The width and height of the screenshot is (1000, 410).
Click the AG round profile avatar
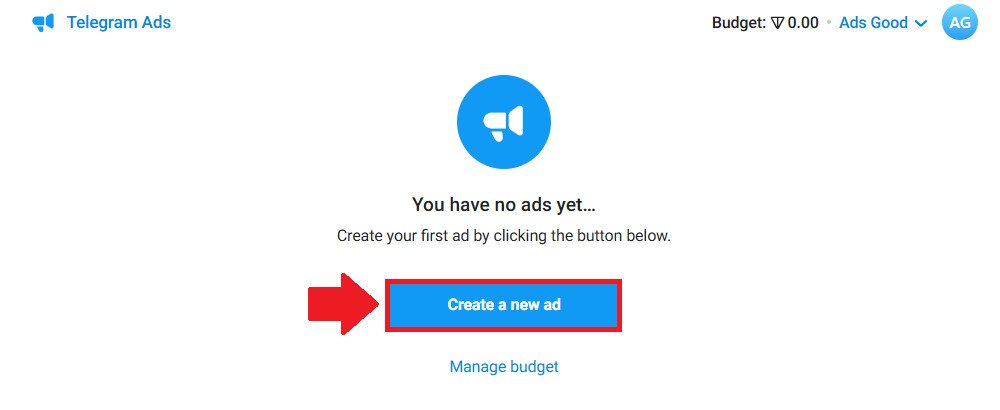click(x=960, y=22)
